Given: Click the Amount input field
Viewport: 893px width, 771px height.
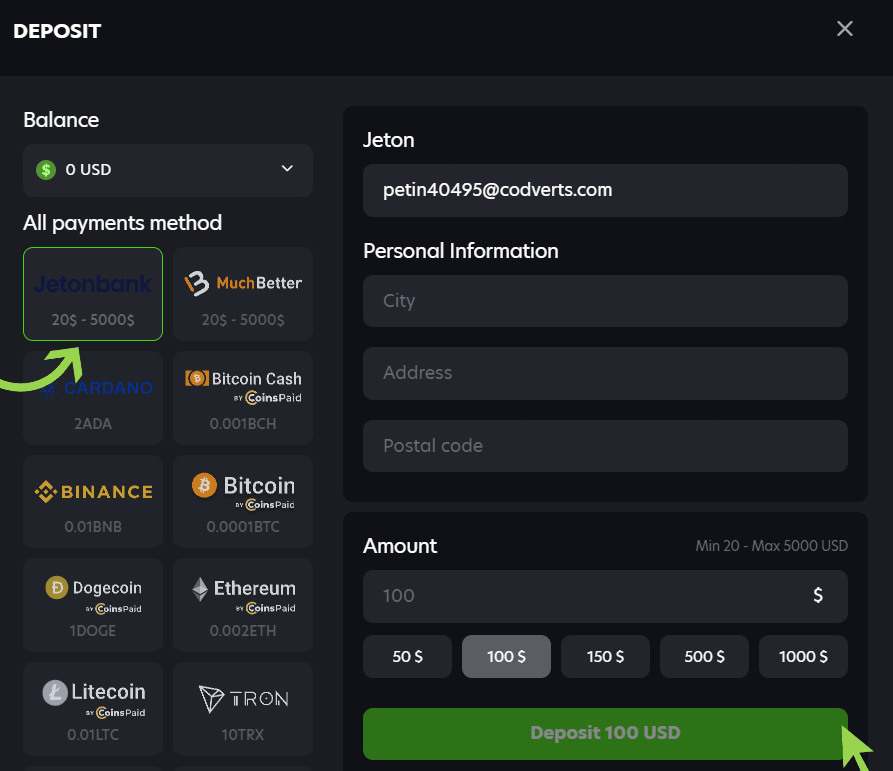Looking at the screenshot, I should [x=590, y=596].
